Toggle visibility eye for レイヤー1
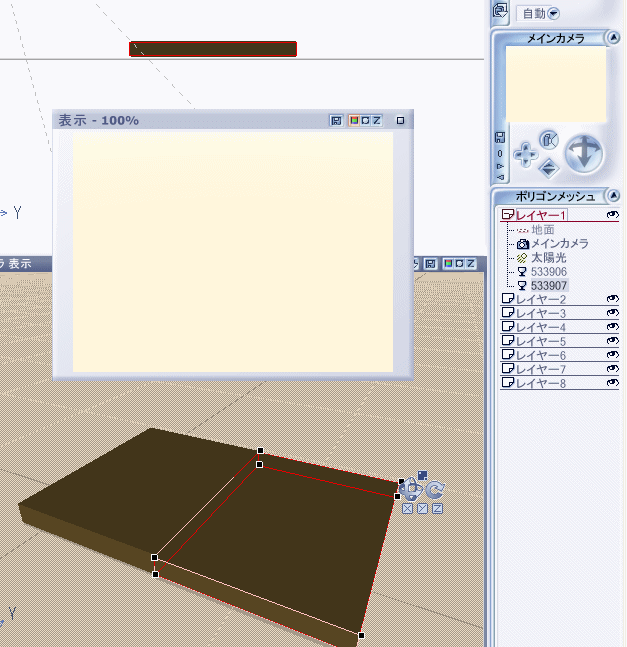The width and height of the screenshot is (627, 647). click(612, 215)
